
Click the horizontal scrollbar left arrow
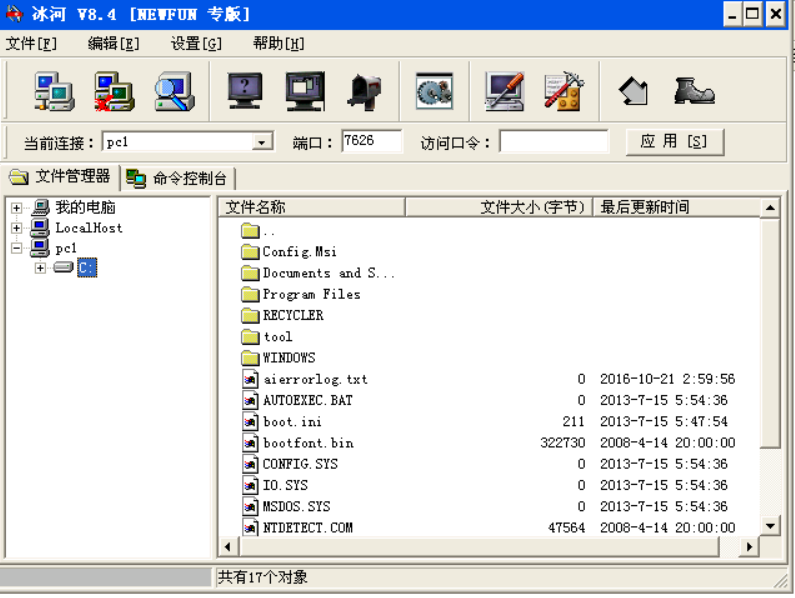point(228,547)
